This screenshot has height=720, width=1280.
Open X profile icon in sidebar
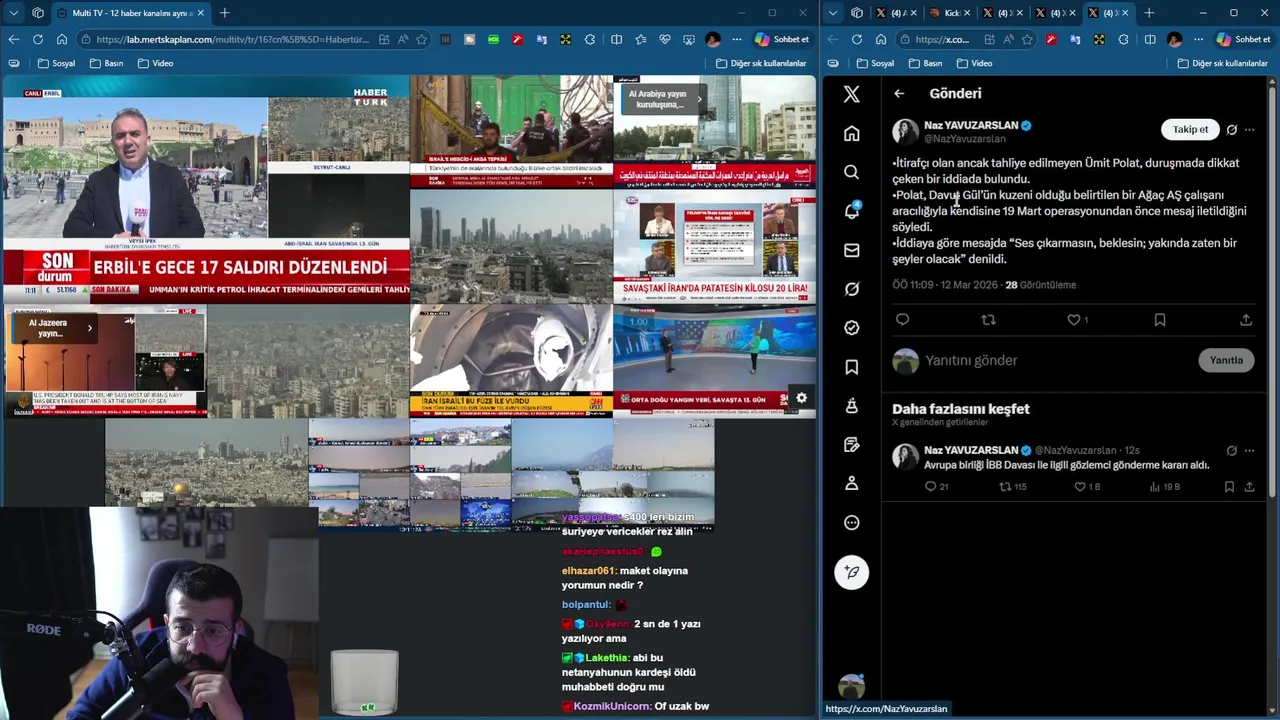pos(851,483)
